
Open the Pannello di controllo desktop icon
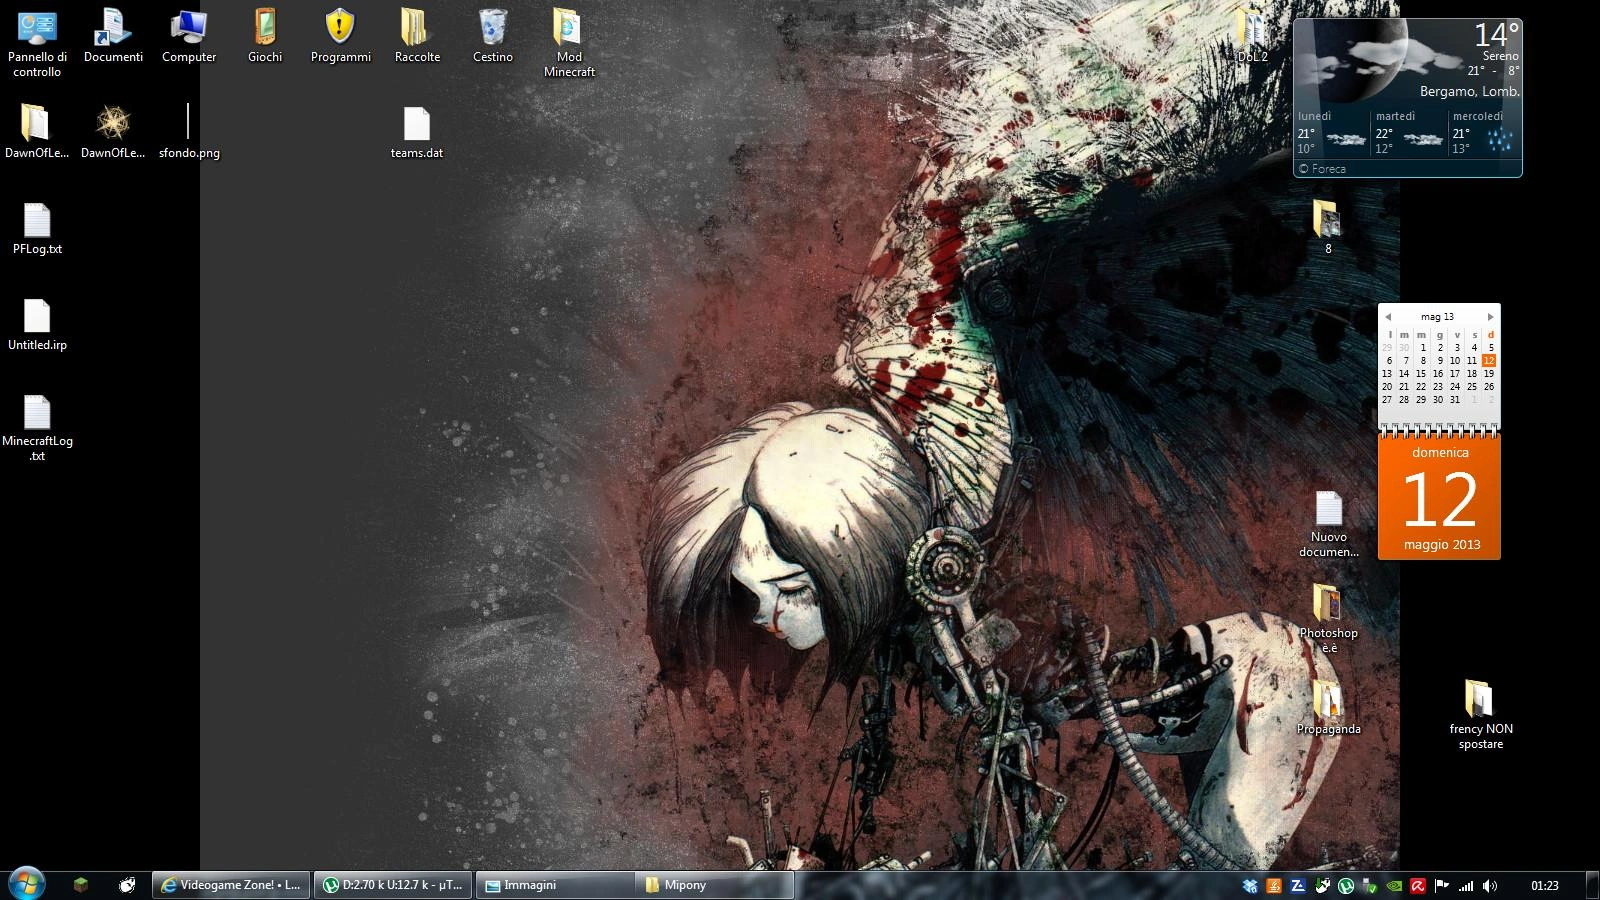pos(37,43)
